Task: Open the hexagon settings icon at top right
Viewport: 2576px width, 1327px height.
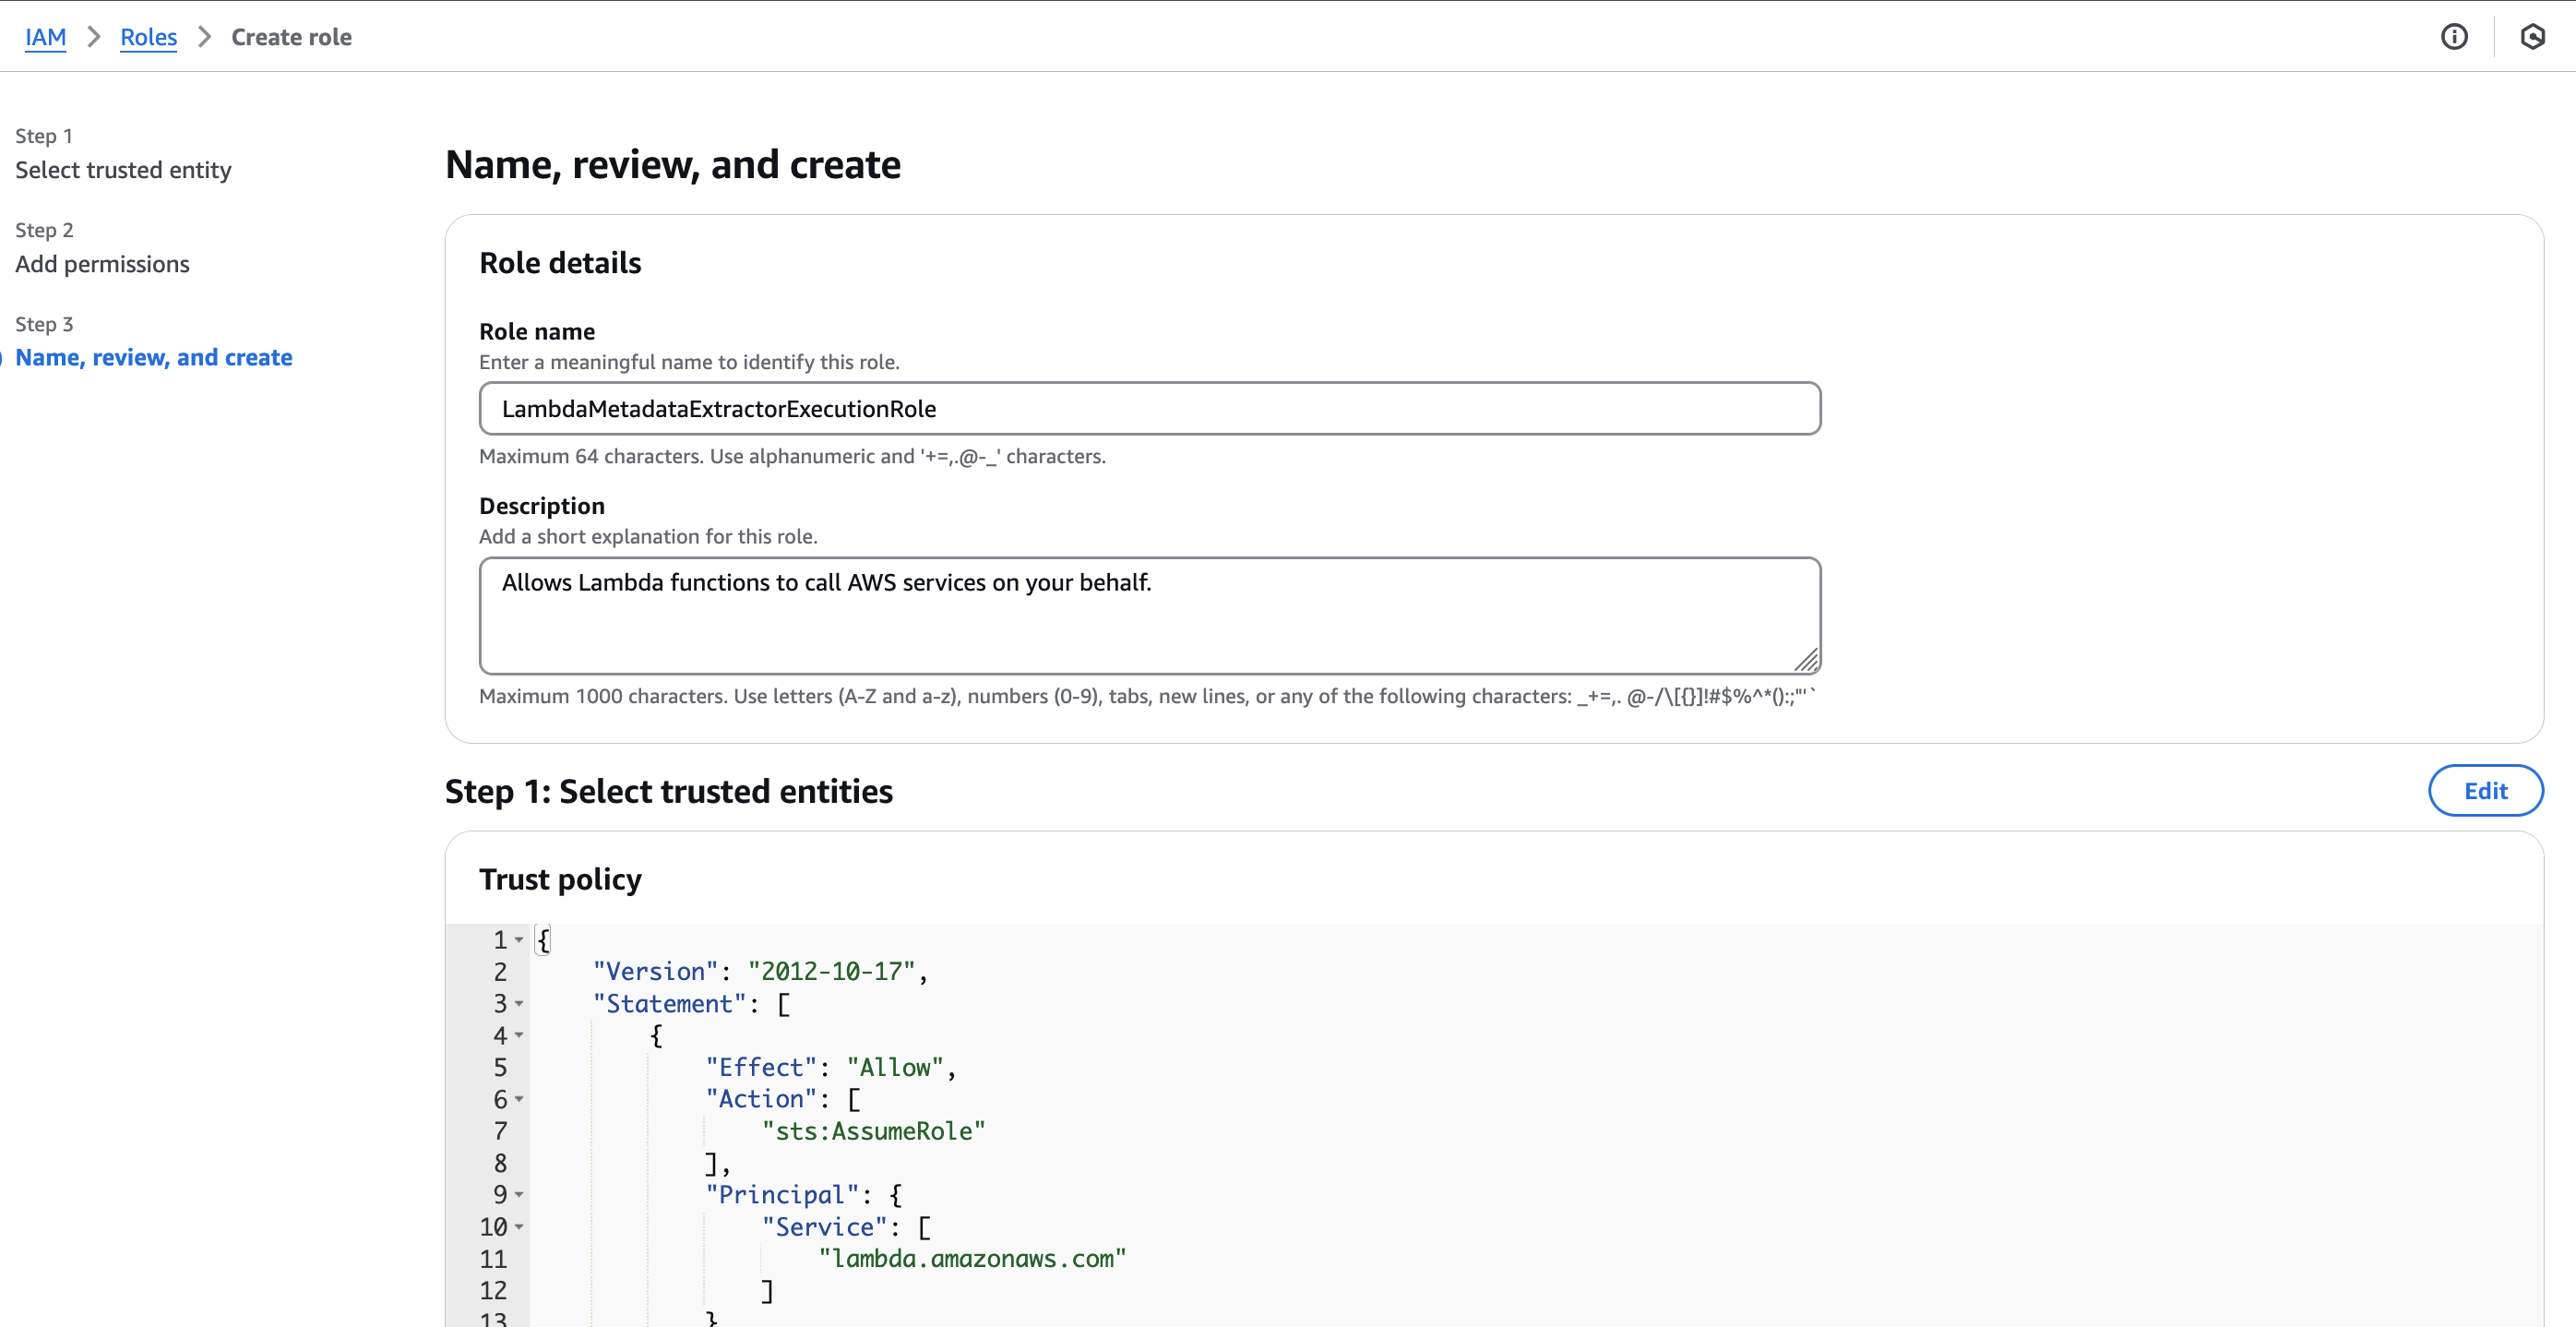Action: coord(2532,37)
